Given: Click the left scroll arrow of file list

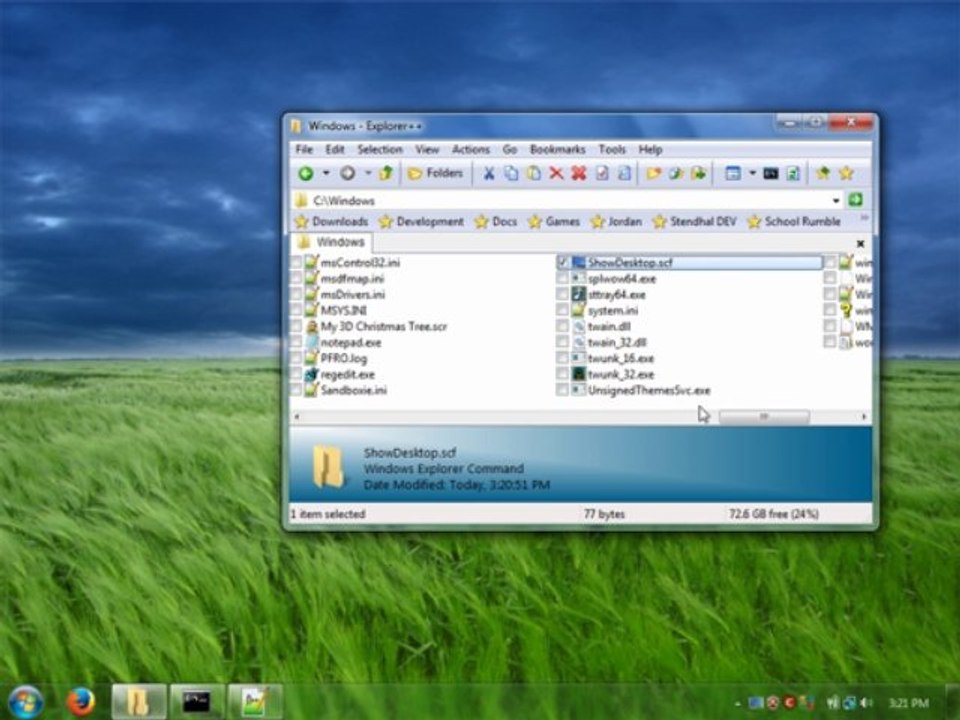Looking at the screenshot, I should pos(297,417).
